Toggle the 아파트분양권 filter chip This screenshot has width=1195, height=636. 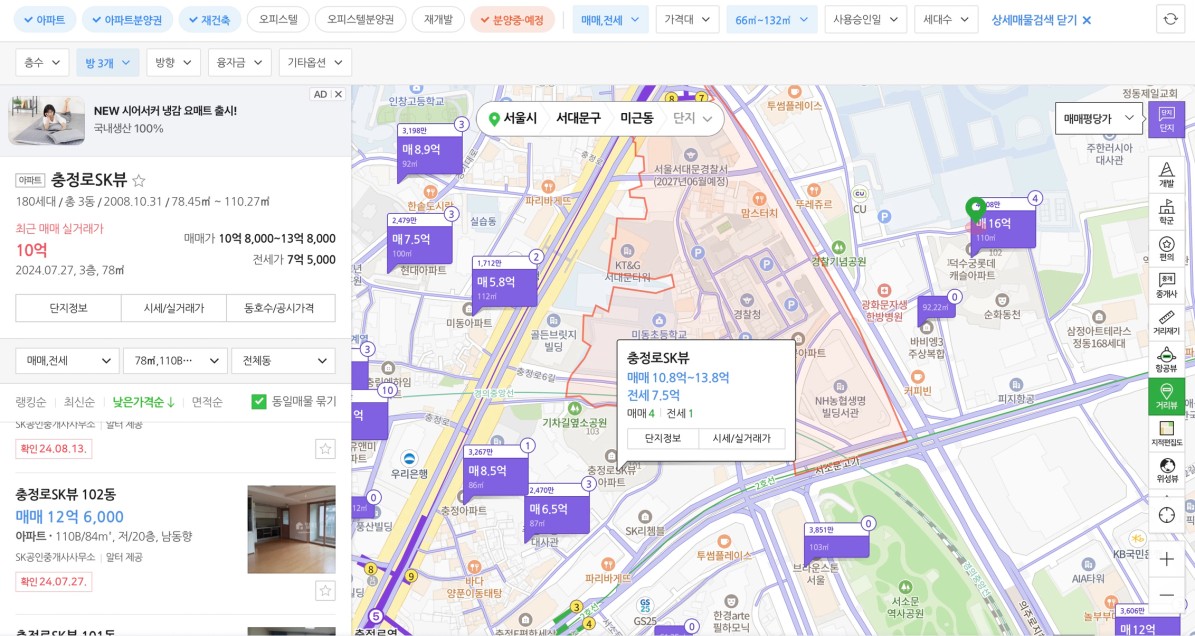tap(127, 20)
